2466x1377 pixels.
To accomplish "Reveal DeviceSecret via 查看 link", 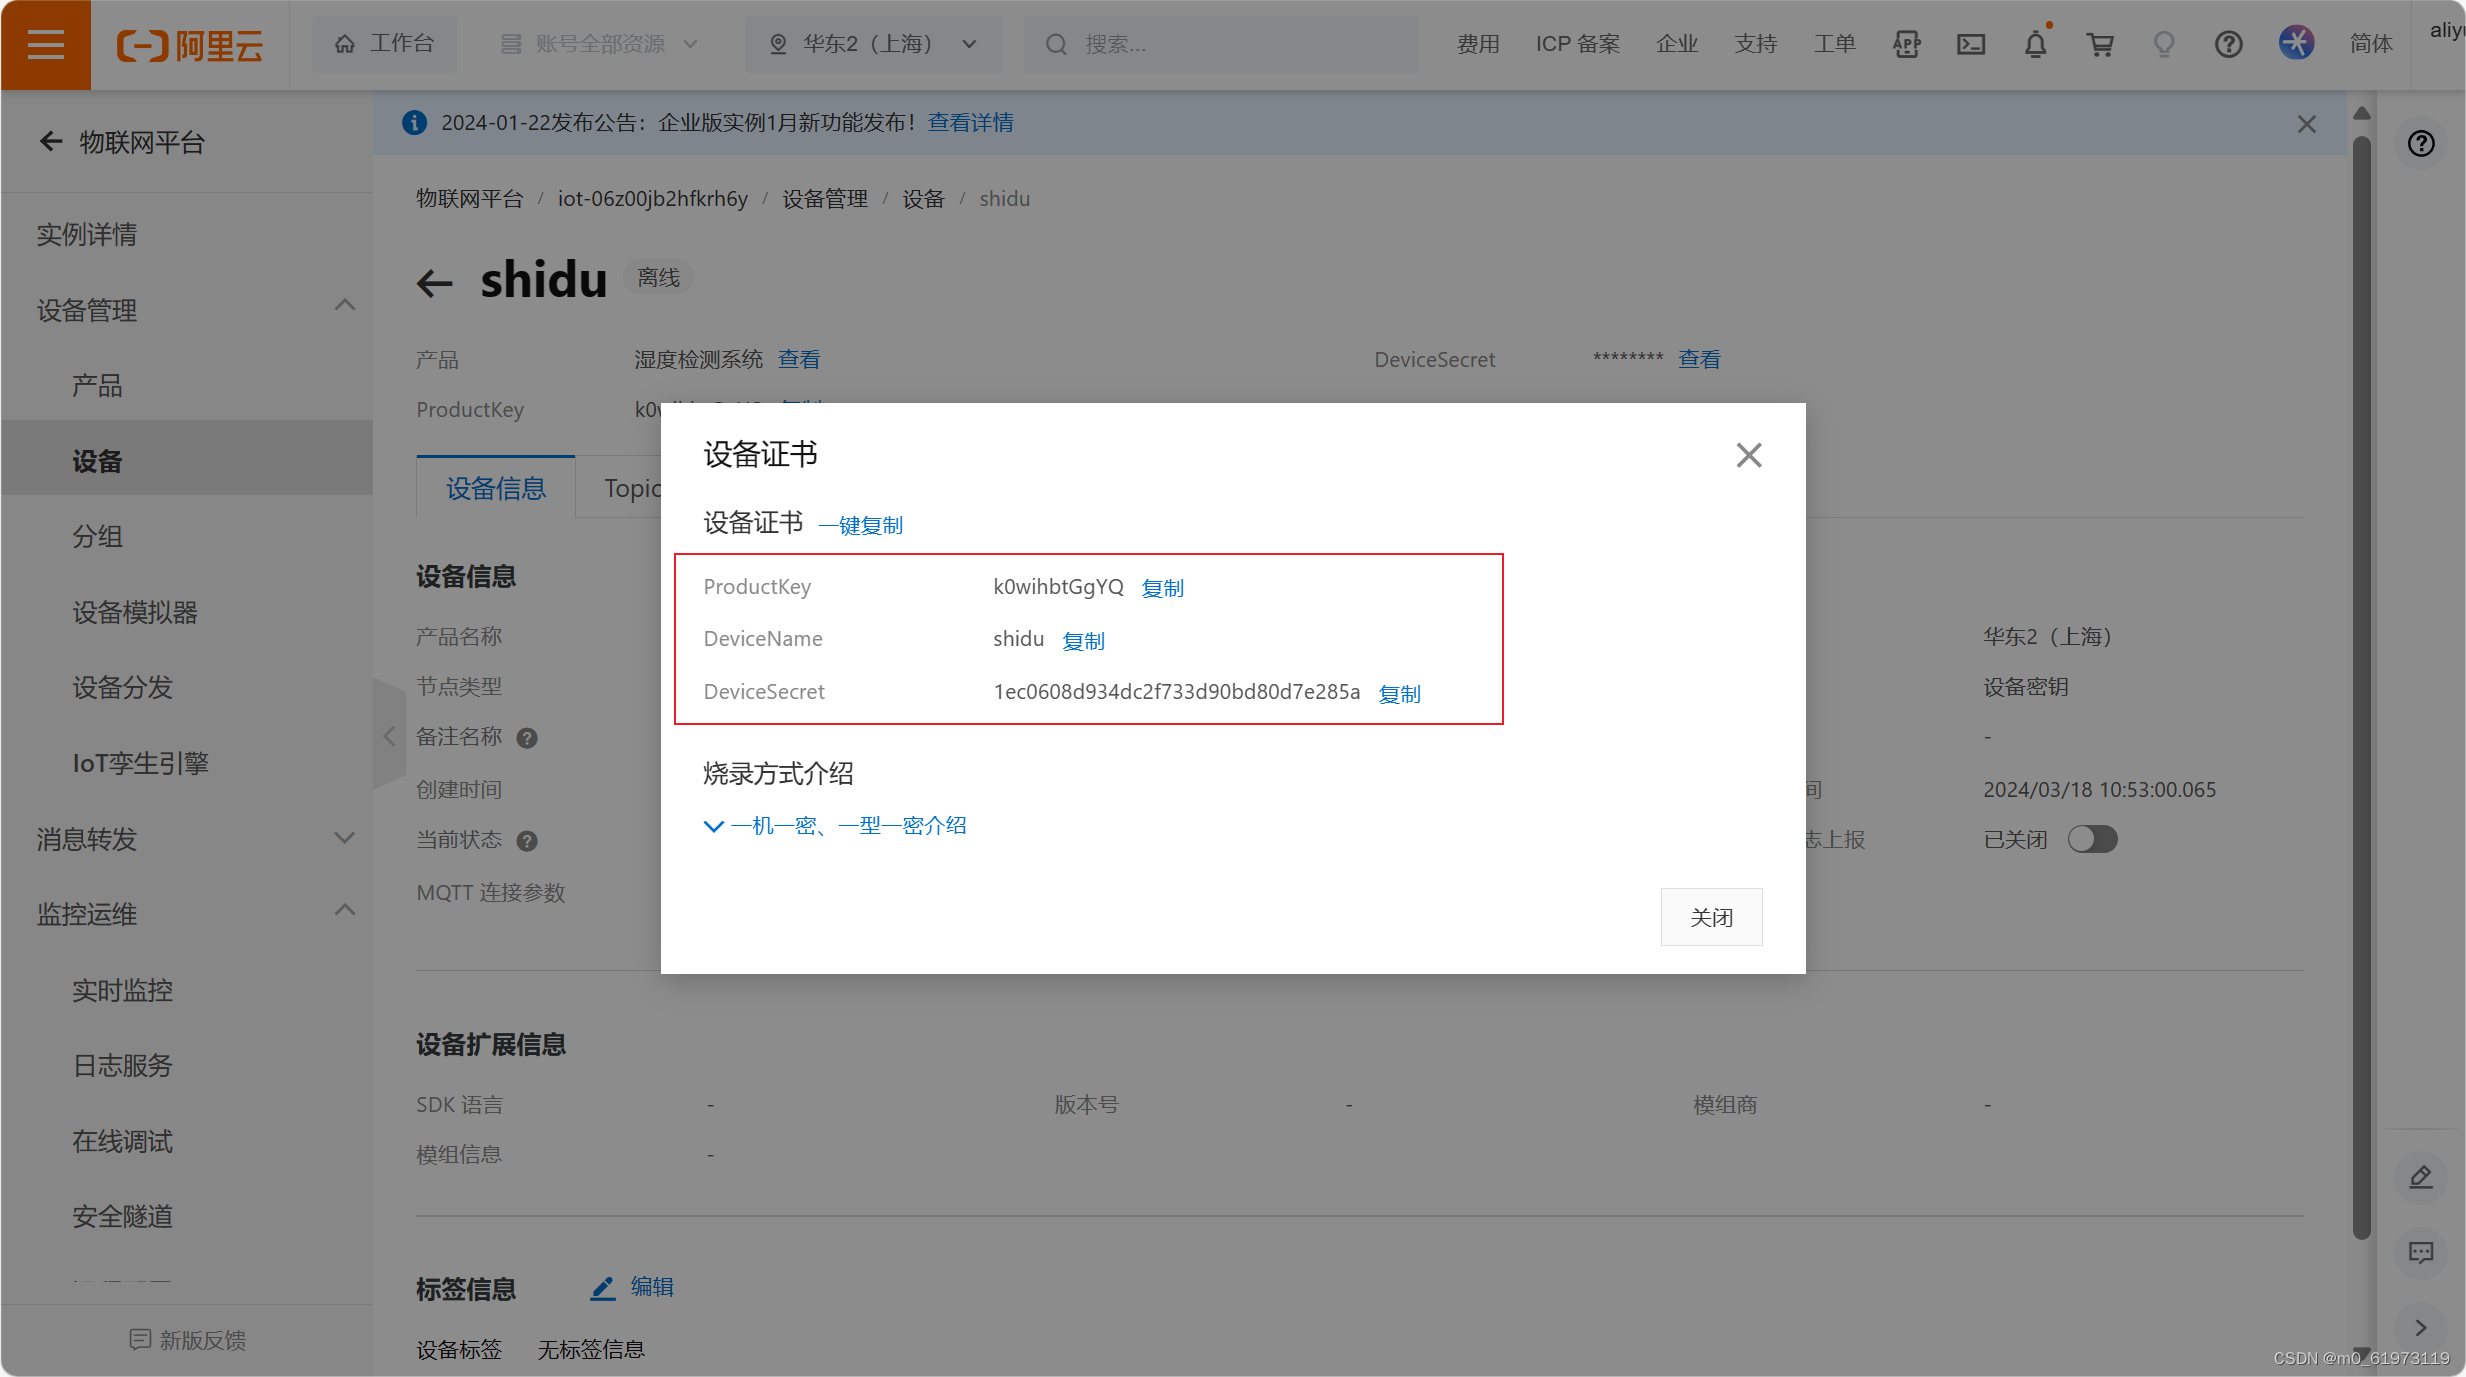I will coord(1699,360).
